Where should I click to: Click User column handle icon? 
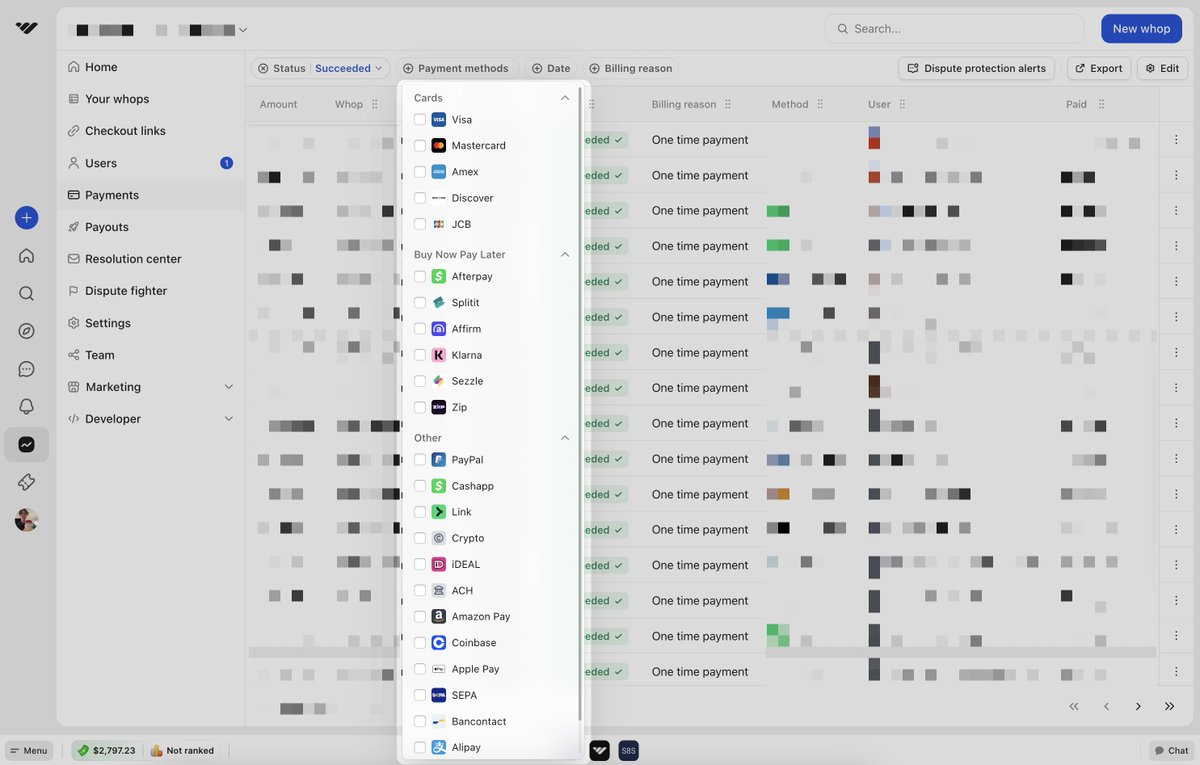pos(902,104)
